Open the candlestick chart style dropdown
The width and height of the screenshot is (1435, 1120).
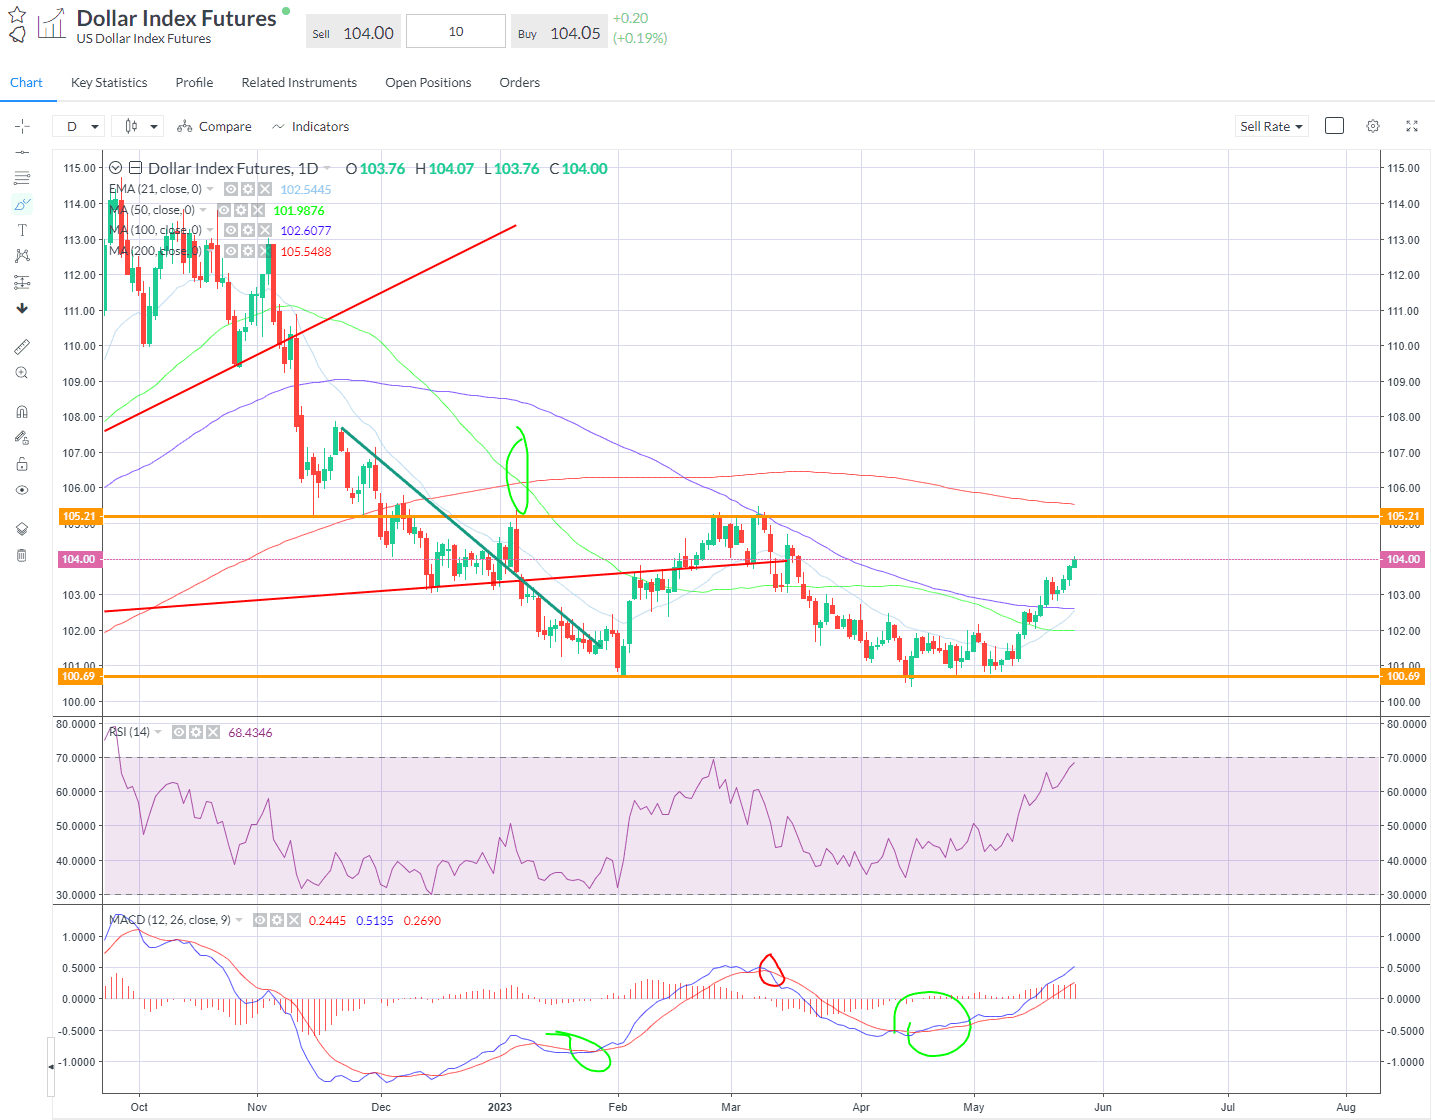[137, 126]
